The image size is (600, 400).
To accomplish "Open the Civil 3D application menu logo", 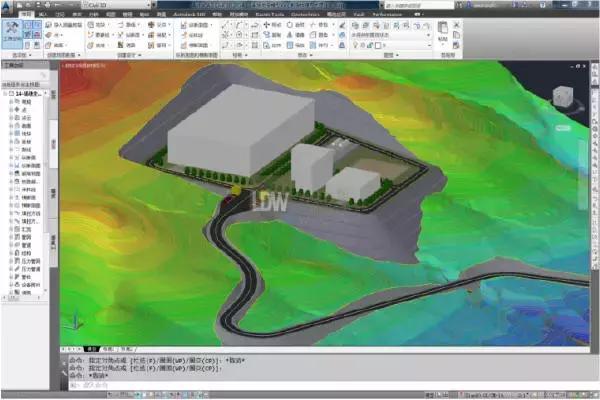I will pos(9,7).
